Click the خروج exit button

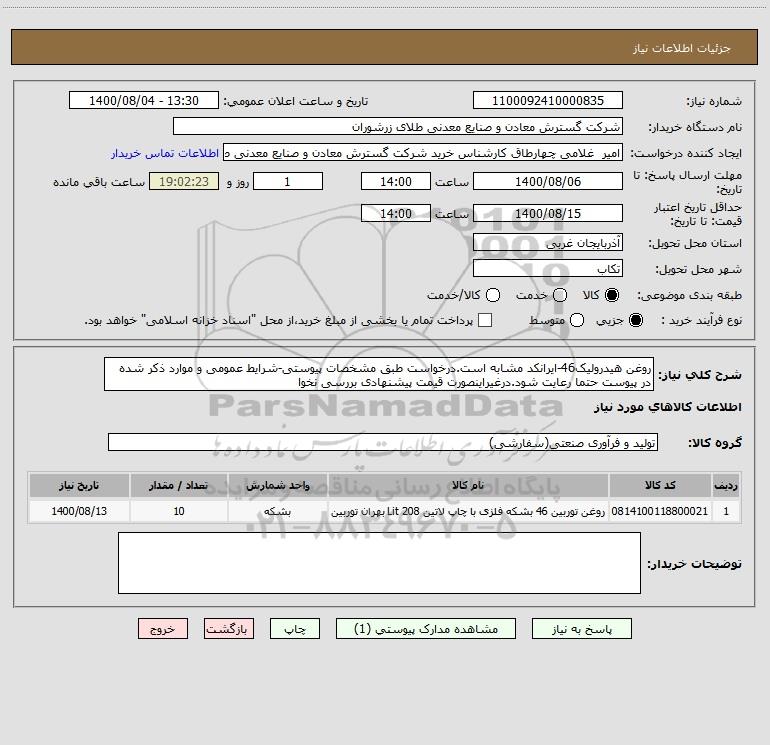[163, 629]
